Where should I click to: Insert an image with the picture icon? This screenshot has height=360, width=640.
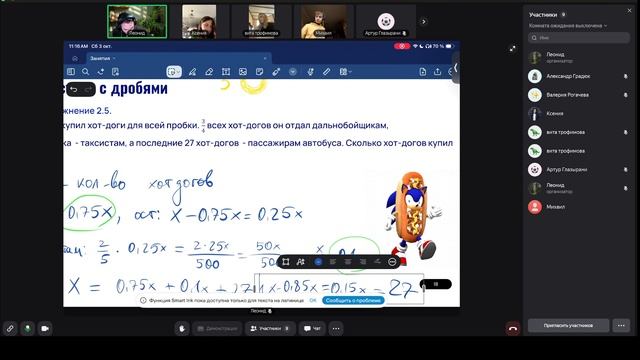(243, 72)
